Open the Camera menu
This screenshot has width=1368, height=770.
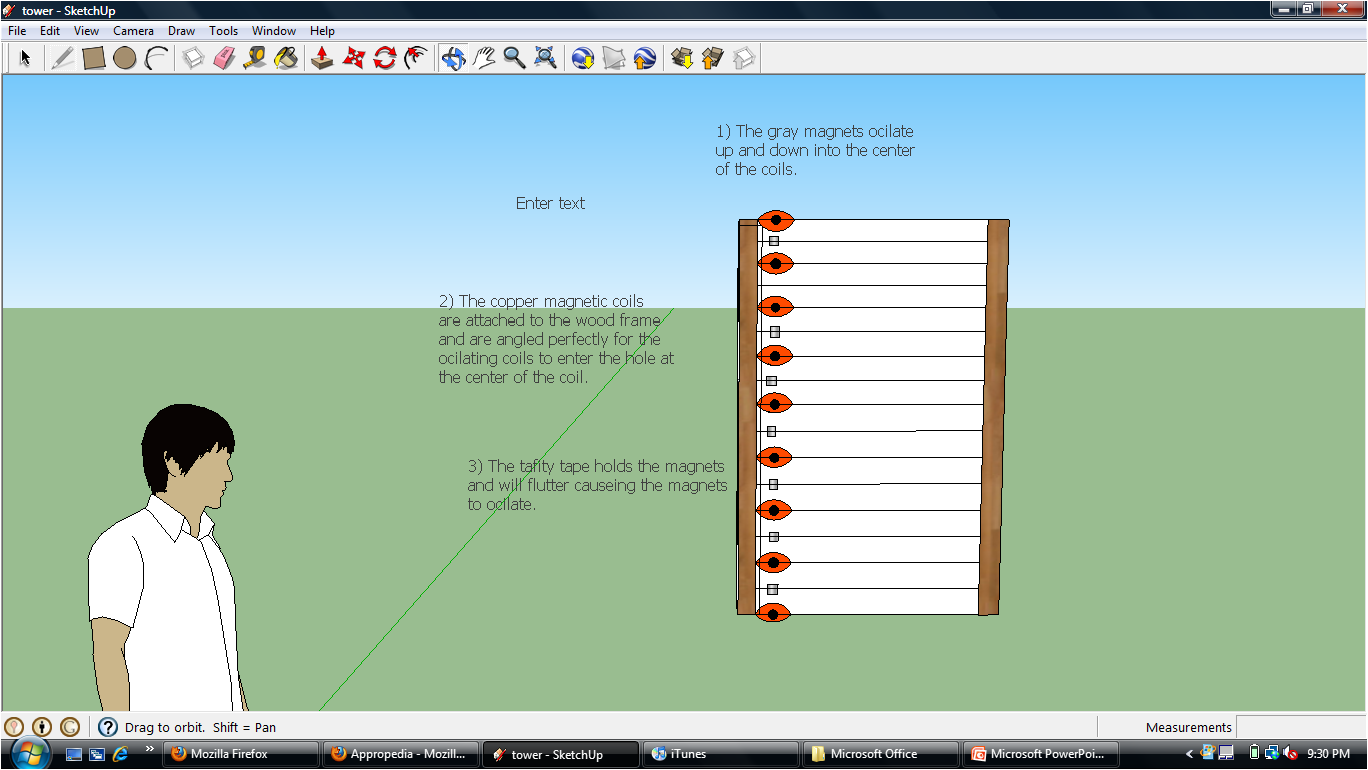tap(133, 31)
